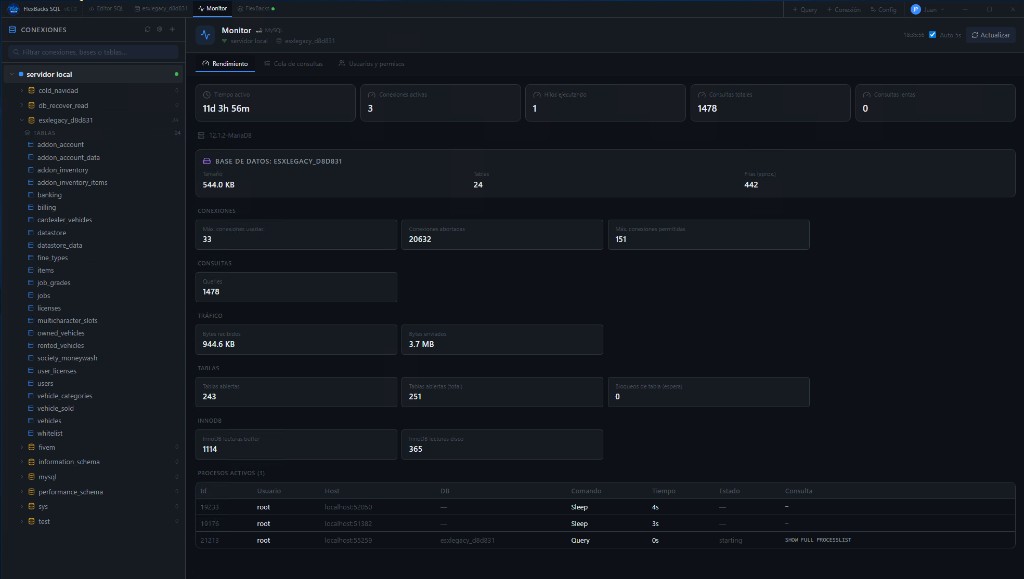
Task: Click the clock icon on Tiempo activo card
Action: tap(206, 95)
